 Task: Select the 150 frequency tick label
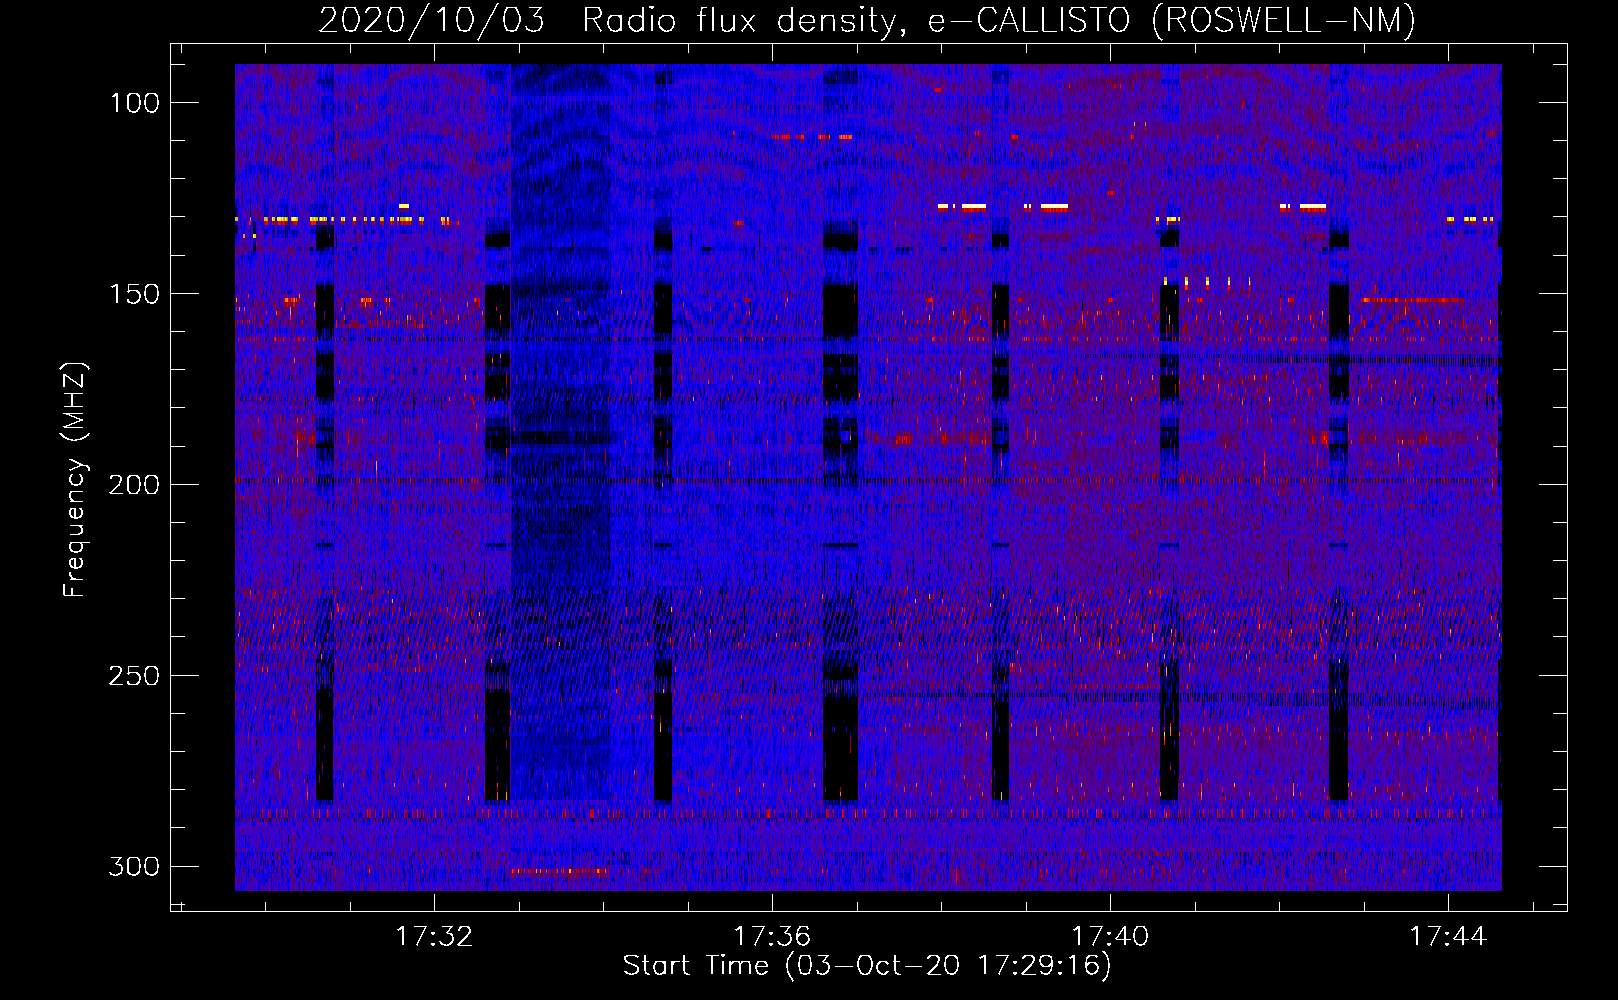pos(134,294)
